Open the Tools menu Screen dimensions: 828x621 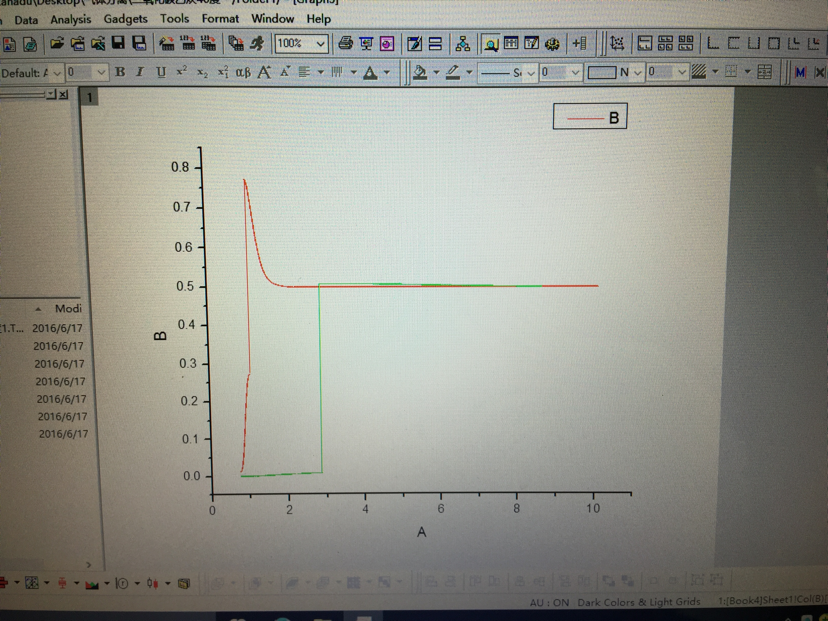coord(174,19)
